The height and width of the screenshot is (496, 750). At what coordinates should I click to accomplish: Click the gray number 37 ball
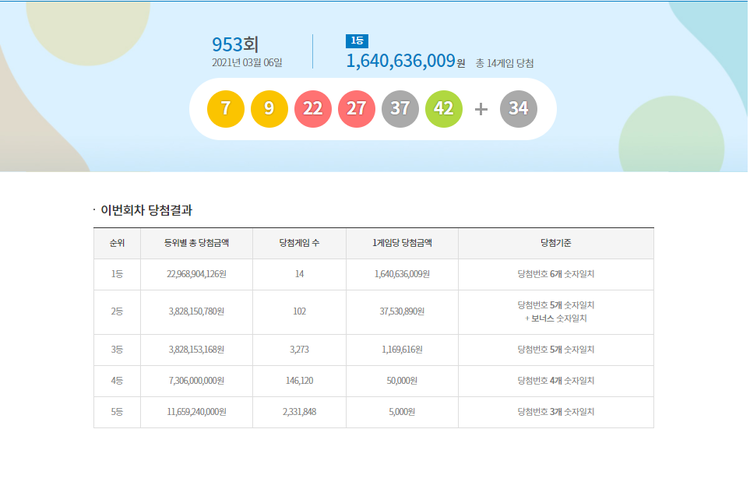tap(400, 109)
